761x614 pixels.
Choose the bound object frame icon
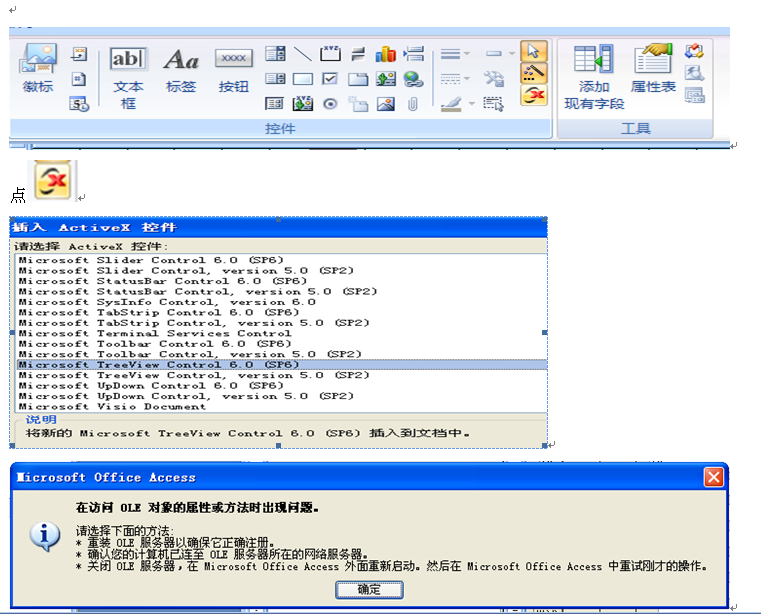303,103
